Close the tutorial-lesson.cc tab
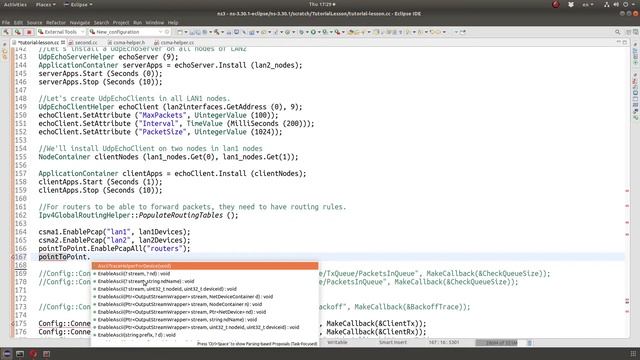The height and width of the screenshot is (360, 640). 63,42
